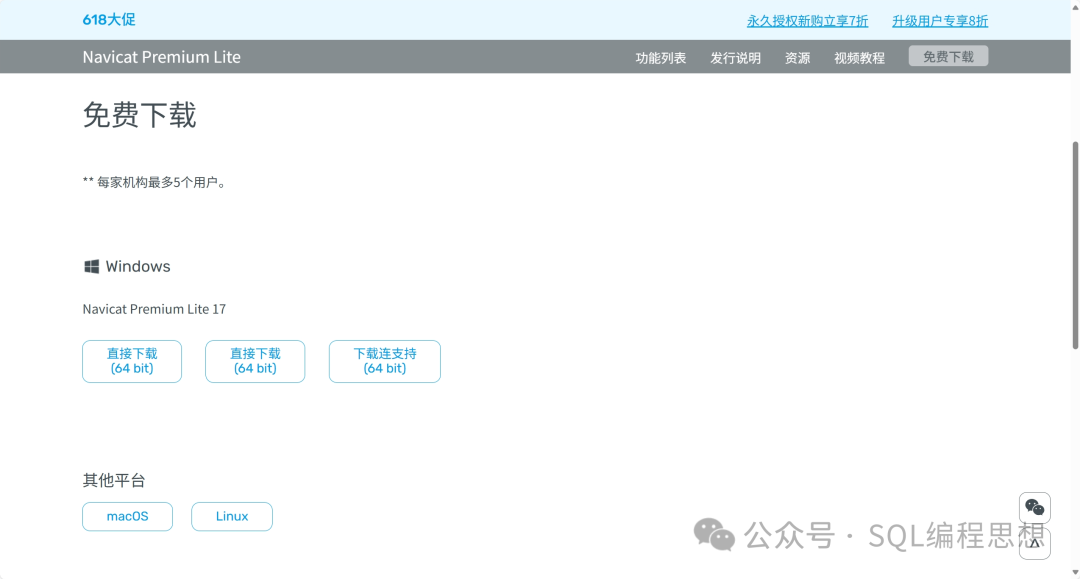The width and height of the screenshot is (1080, 579).
Task: Click the WeChat floating contact icon
Action: 1035,507
